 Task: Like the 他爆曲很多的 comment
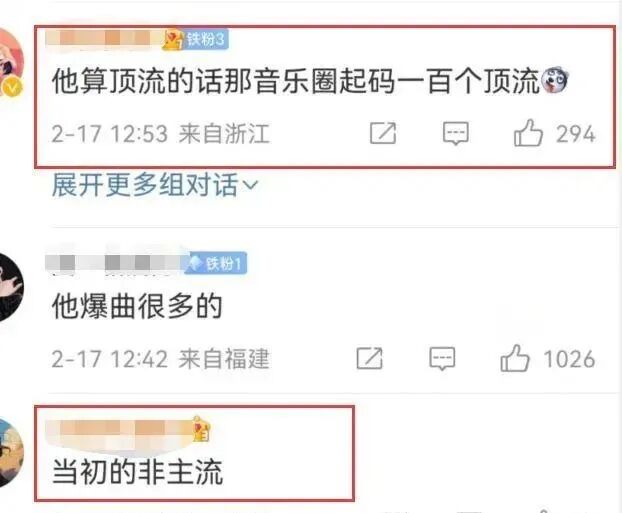[514, 358]
